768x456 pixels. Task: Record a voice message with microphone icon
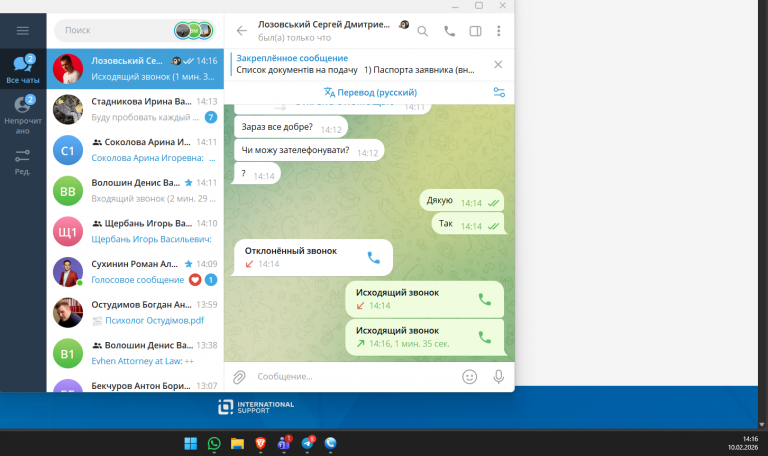click(499, 377)
